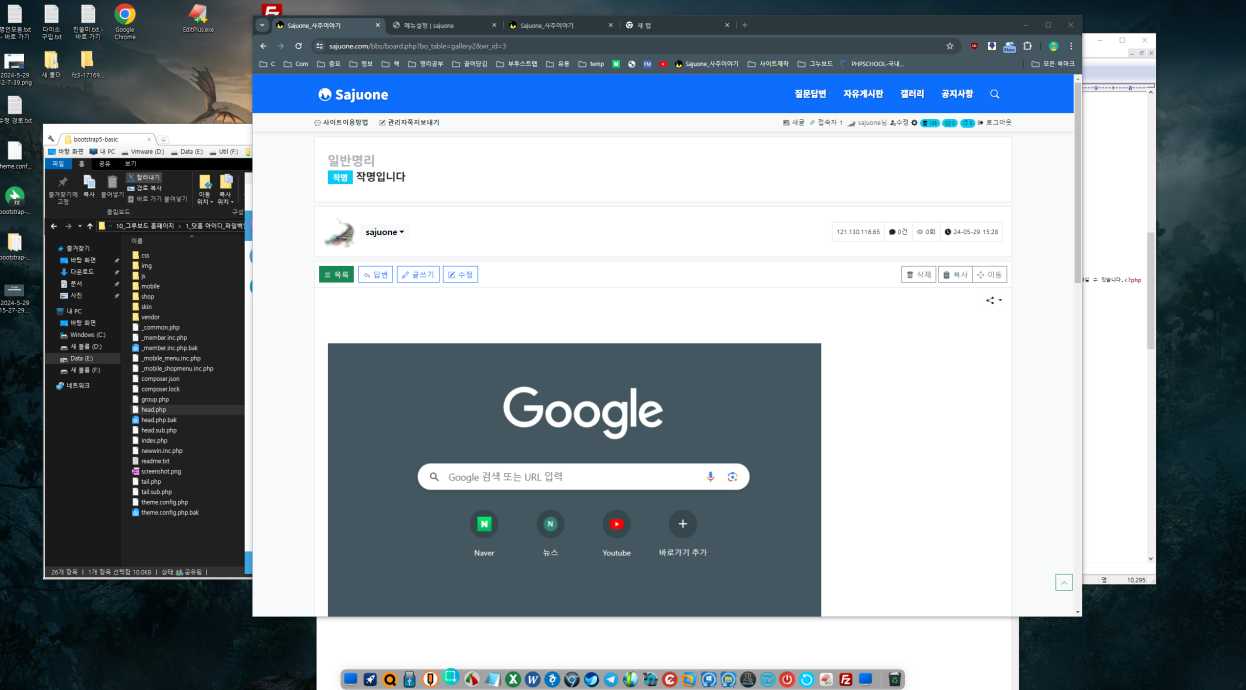Open Explorer recent locations dropdown arrow

[79, 226]
